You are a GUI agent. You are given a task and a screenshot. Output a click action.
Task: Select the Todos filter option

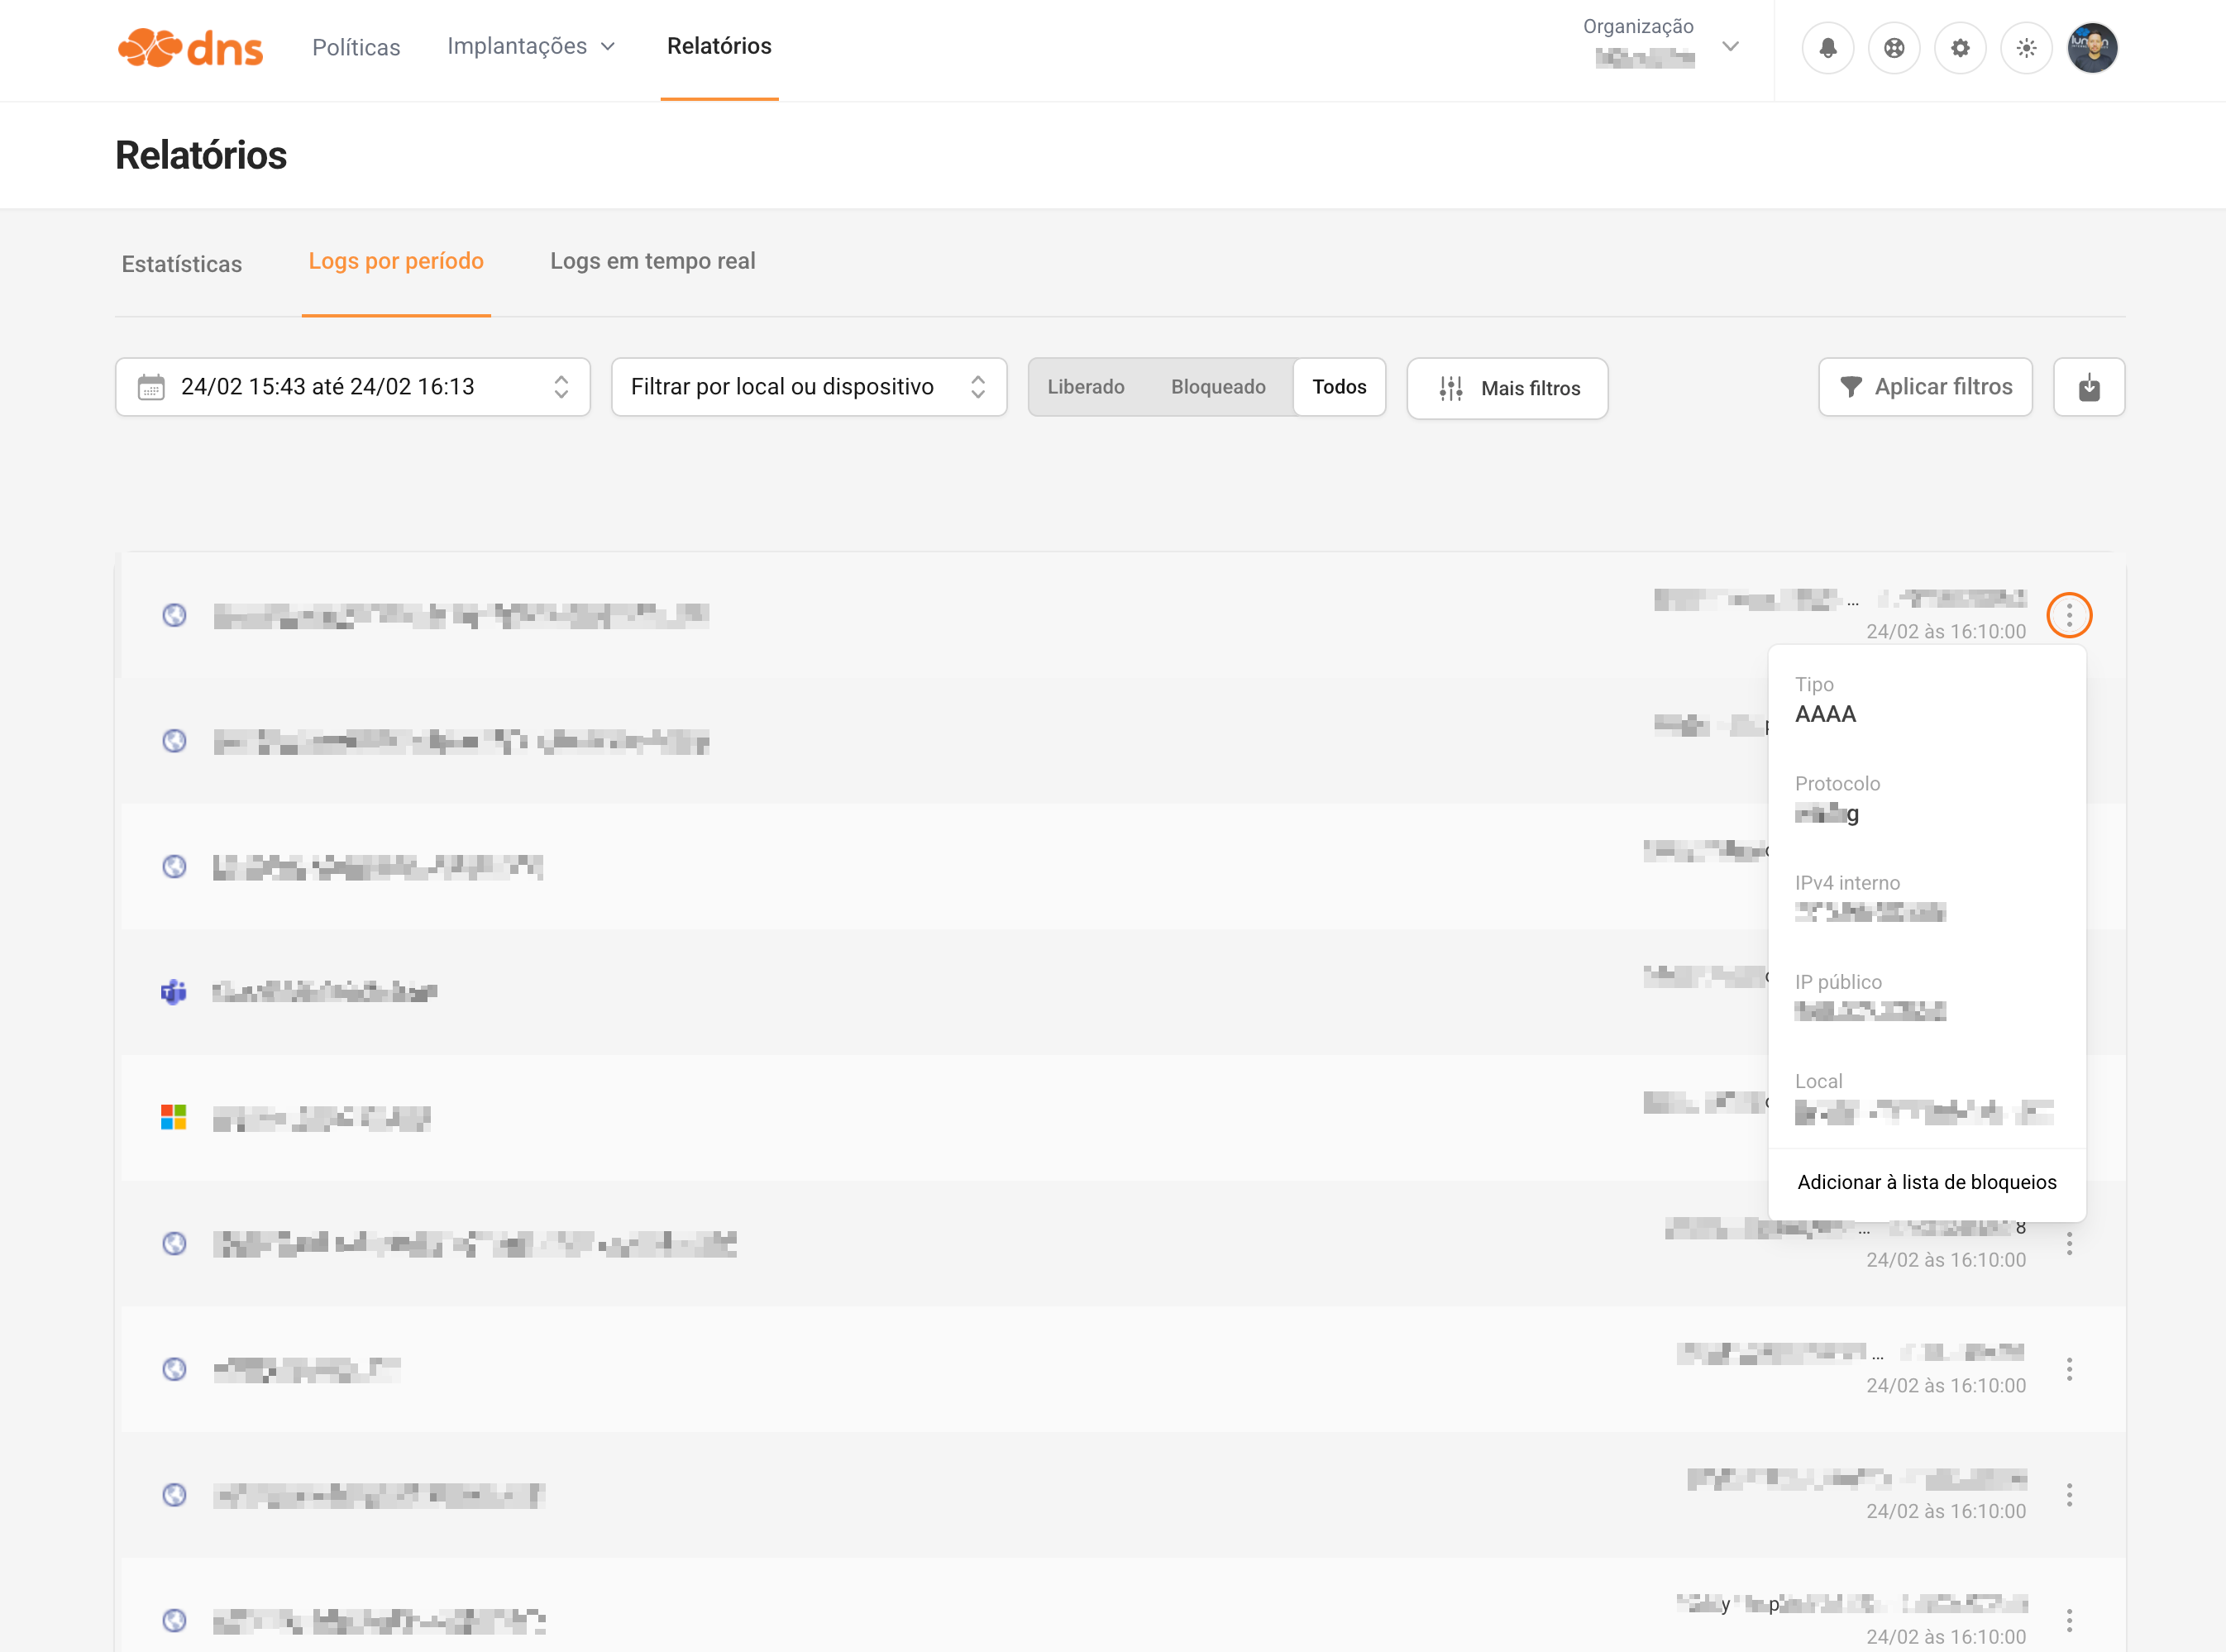coord(1338,387)
